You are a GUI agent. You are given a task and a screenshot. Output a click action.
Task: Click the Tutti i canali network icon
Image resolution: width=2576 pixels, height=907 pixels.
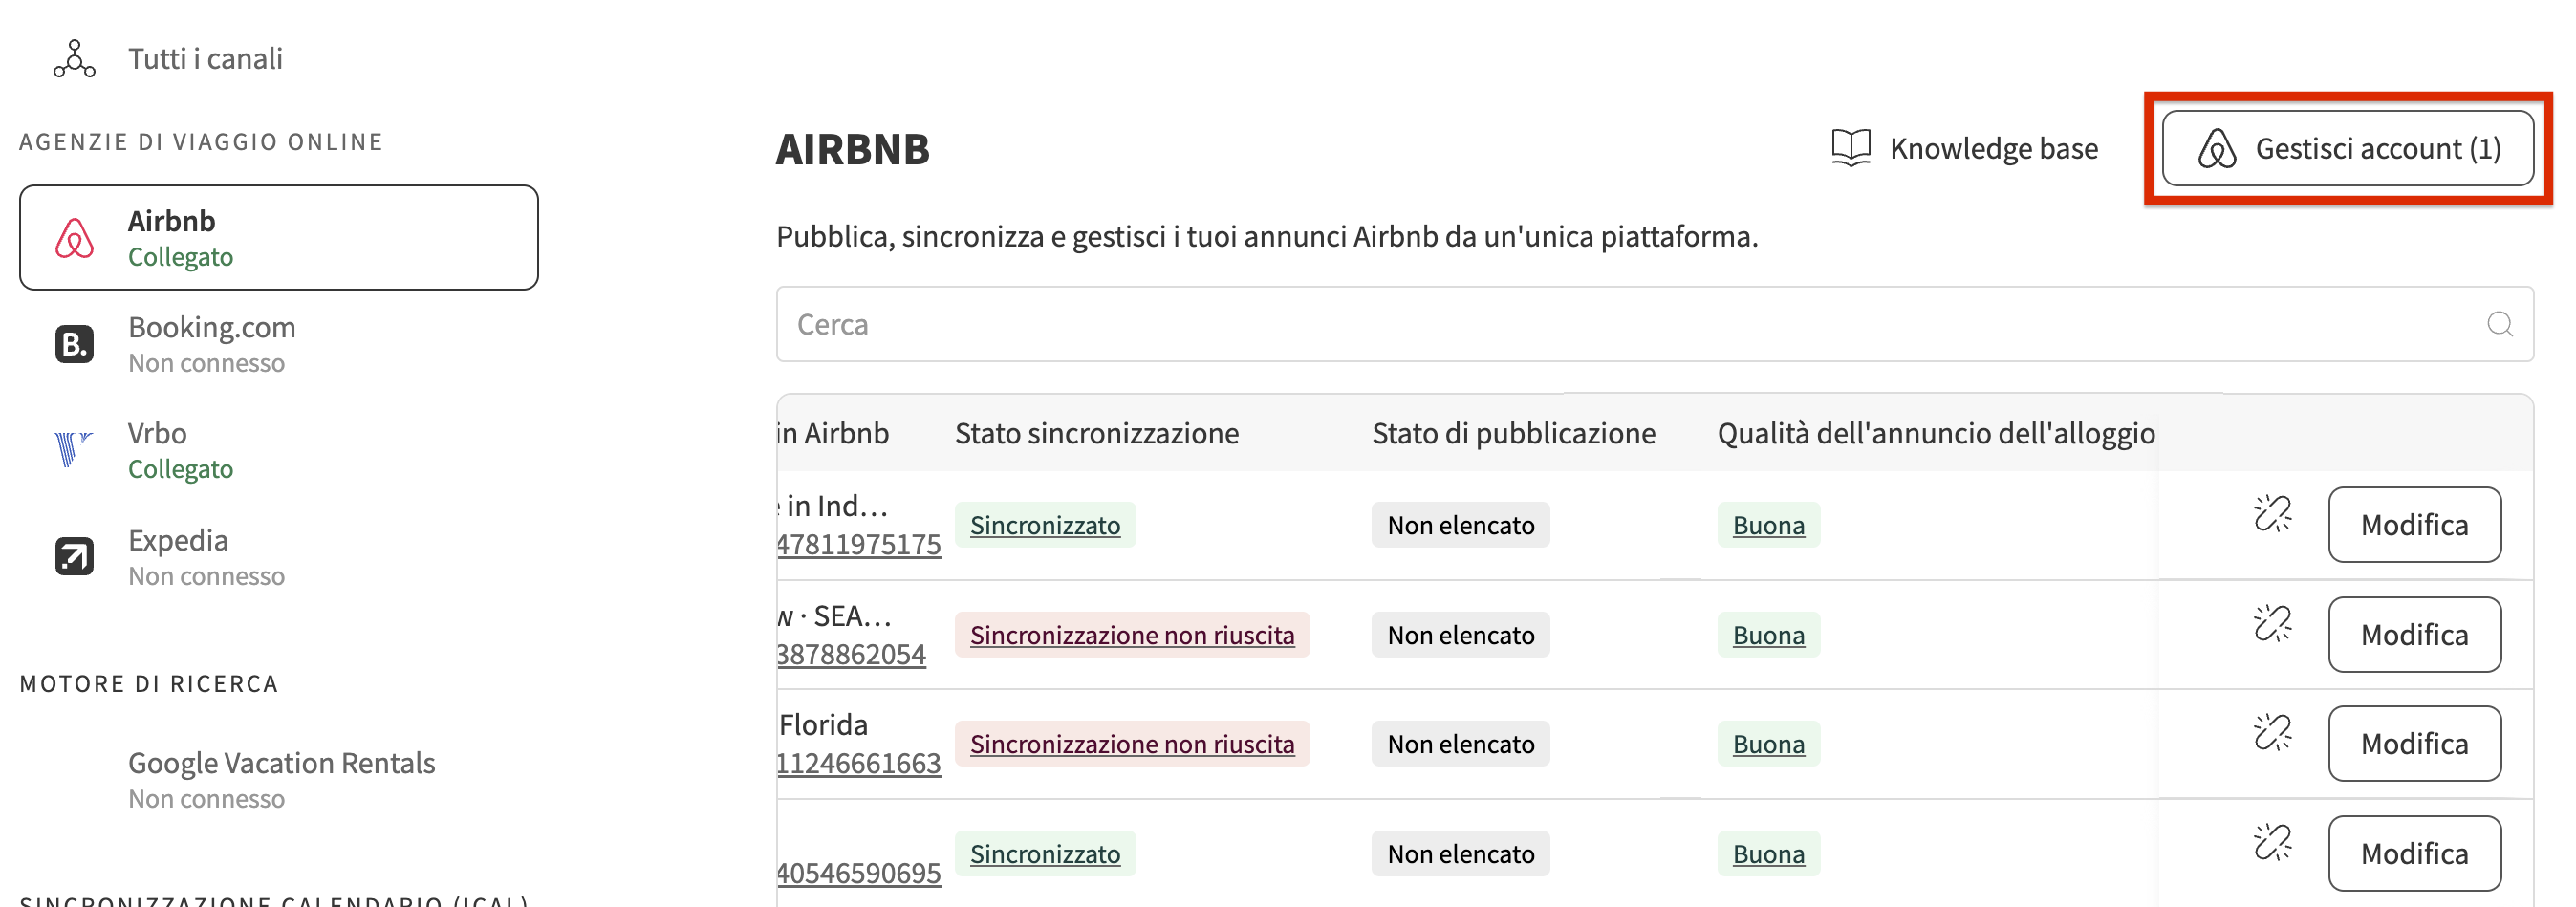click(x=74, y=59)
